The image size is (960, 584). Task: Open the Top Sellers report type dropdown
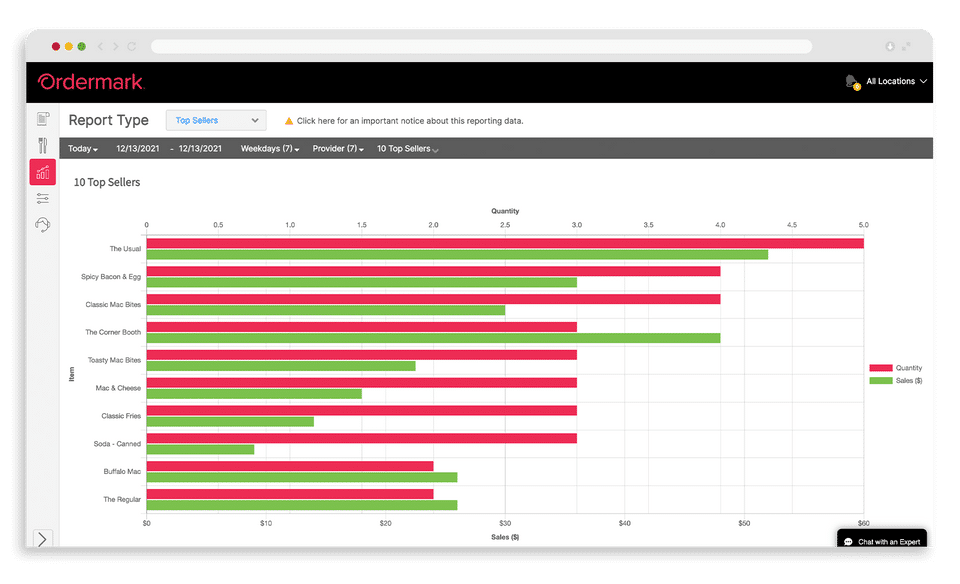click(216, 121)
